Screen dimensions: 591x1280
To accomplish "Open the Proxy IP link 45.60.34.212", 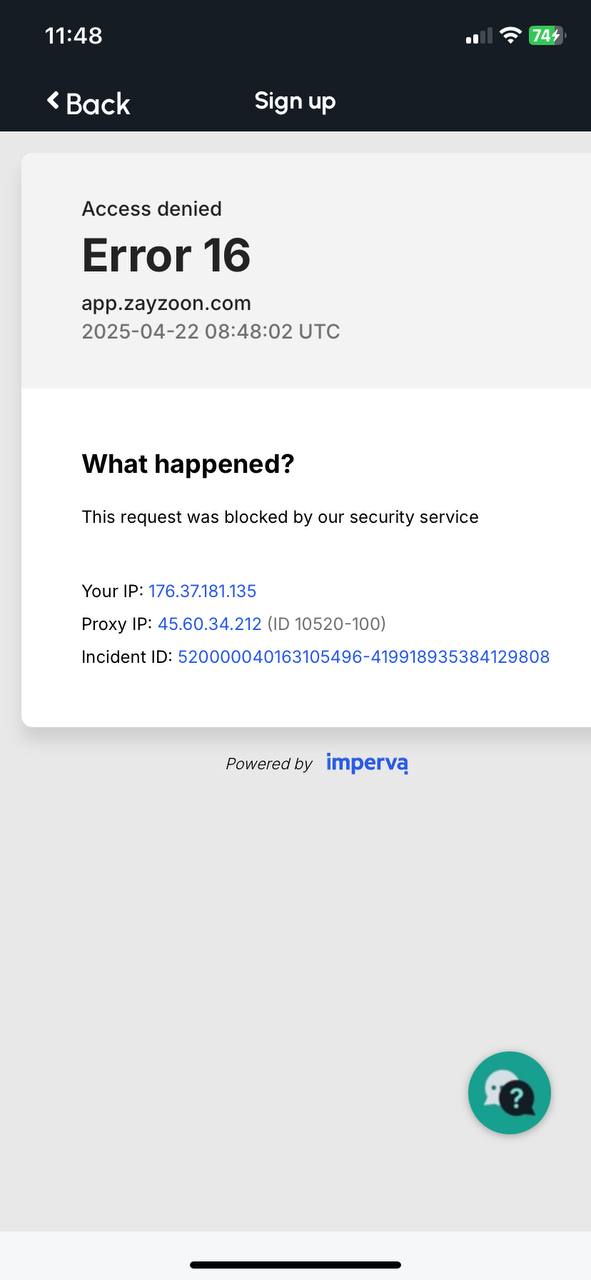I will 210,624.
